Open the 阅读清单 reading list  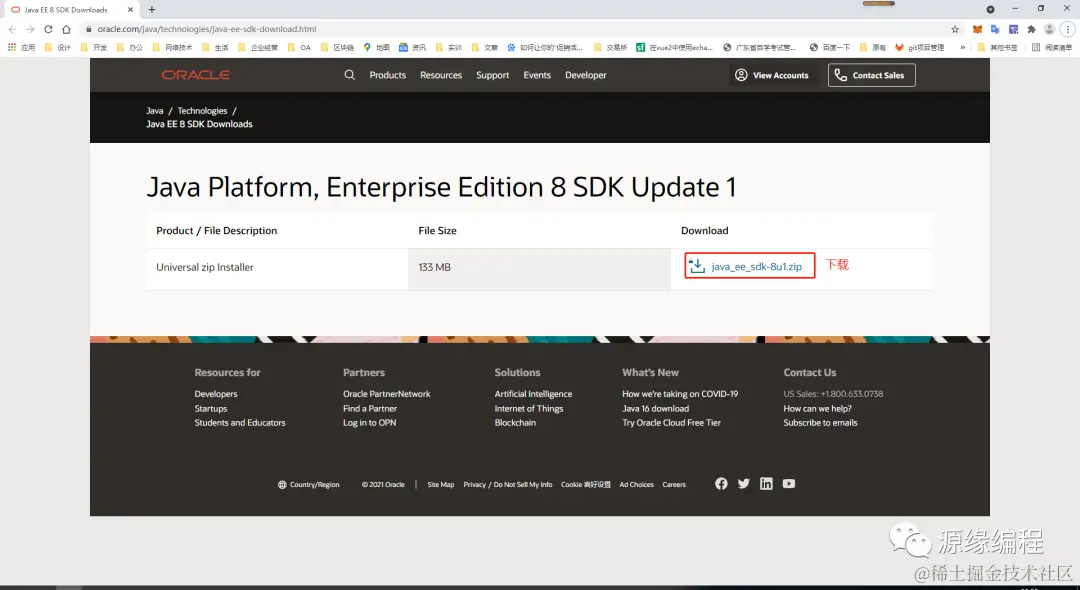[x=1052, y=48]
